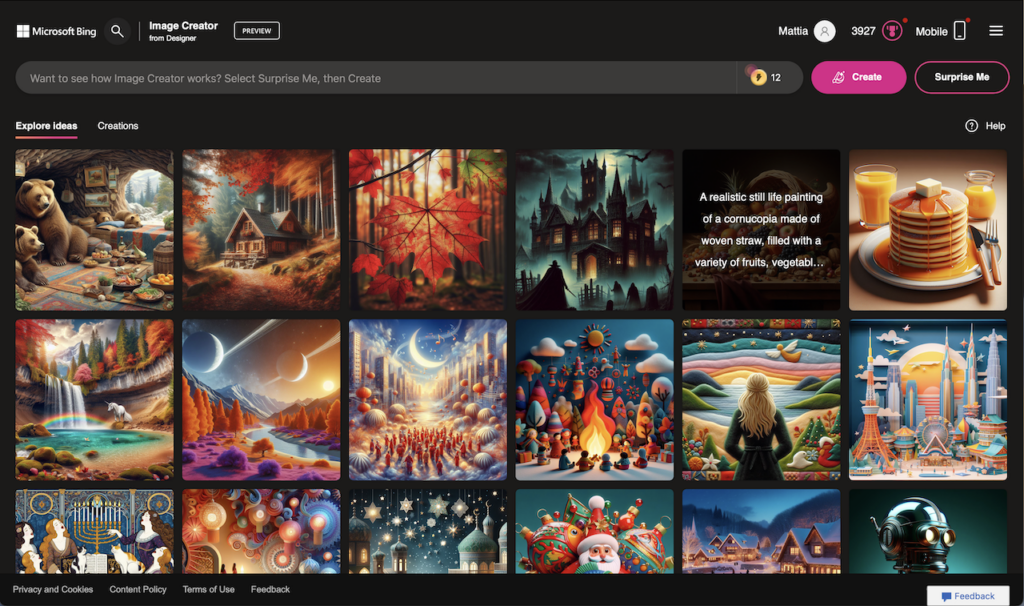Open the Terms of Use link
Image resolution: width=1024 pixels, height=606 pixels.
(209, 589)
